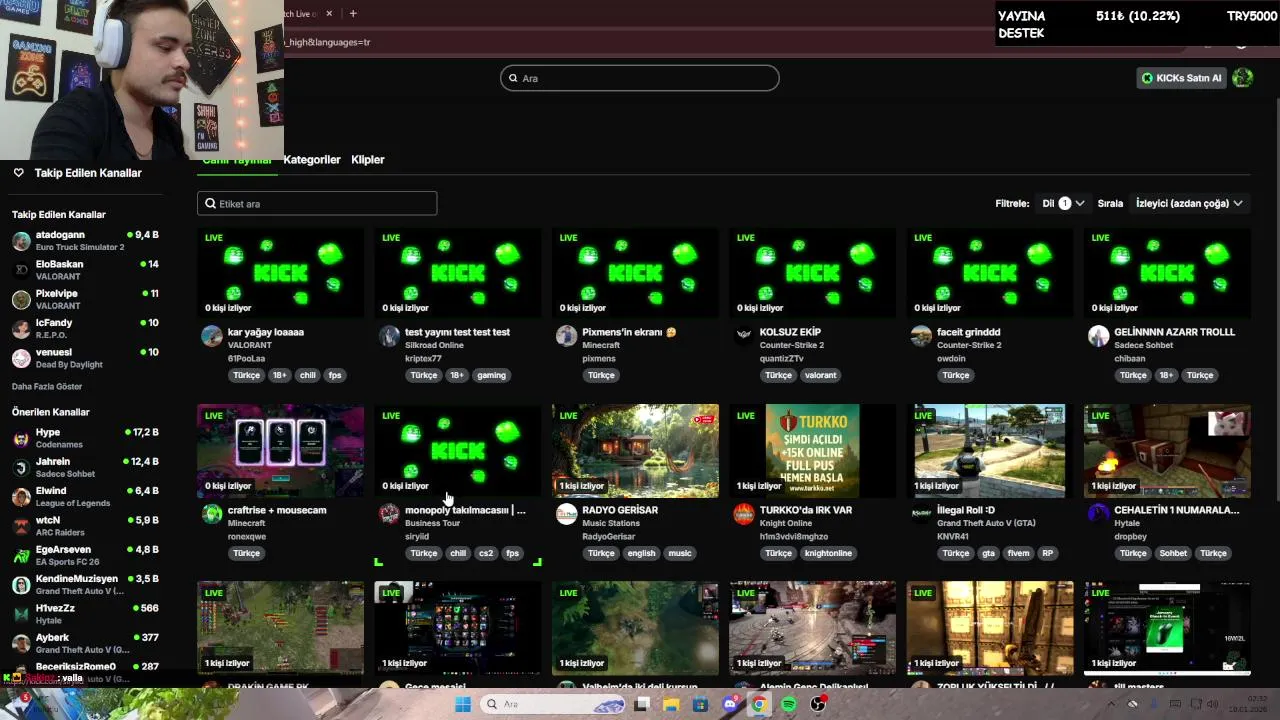Image resolution: width=1280 pixels, height=720 pixels.
Task: Click the valorant tag under KOLSUZ EKİP
Action: 820,375
